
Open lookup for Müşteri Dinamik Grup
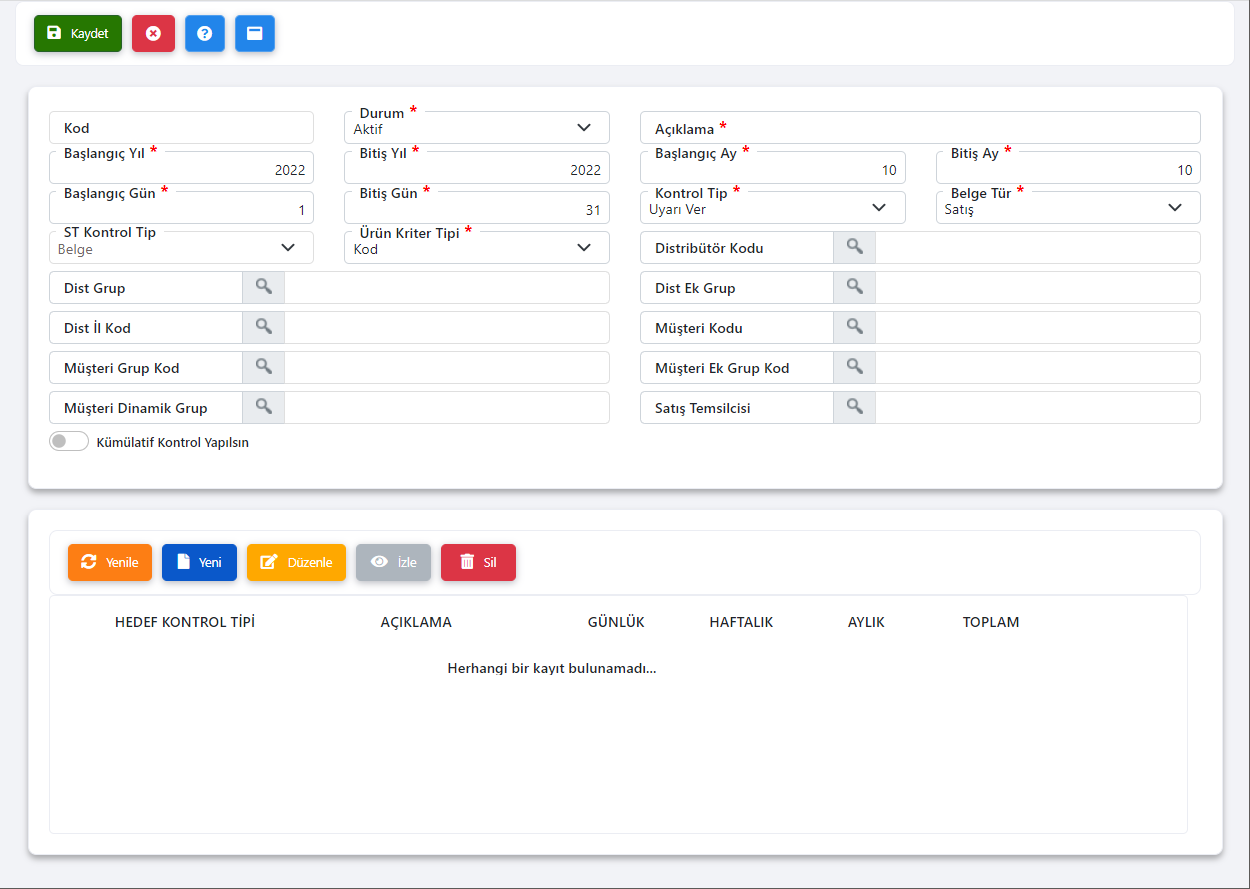point(263,407)
